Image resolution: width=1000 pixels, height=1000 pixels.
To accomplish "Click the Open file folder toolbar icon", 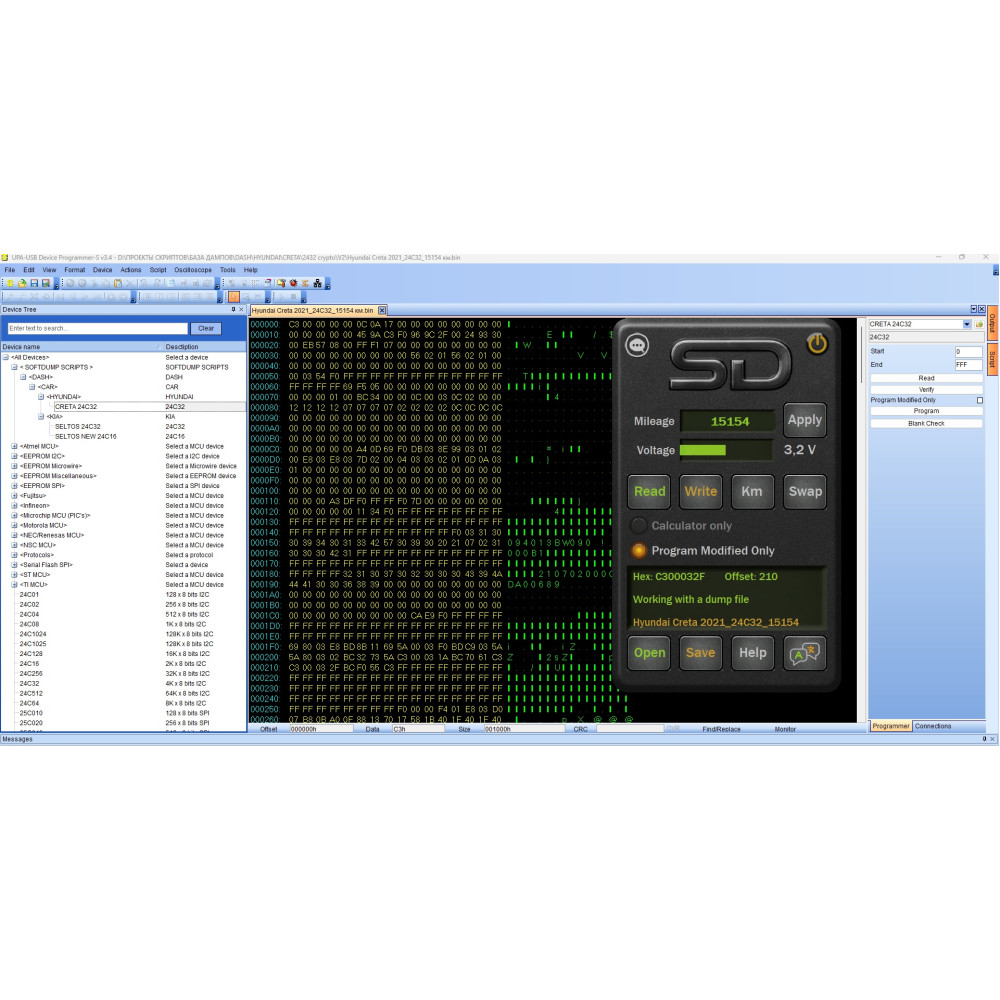I will click(x=22, y=283).
